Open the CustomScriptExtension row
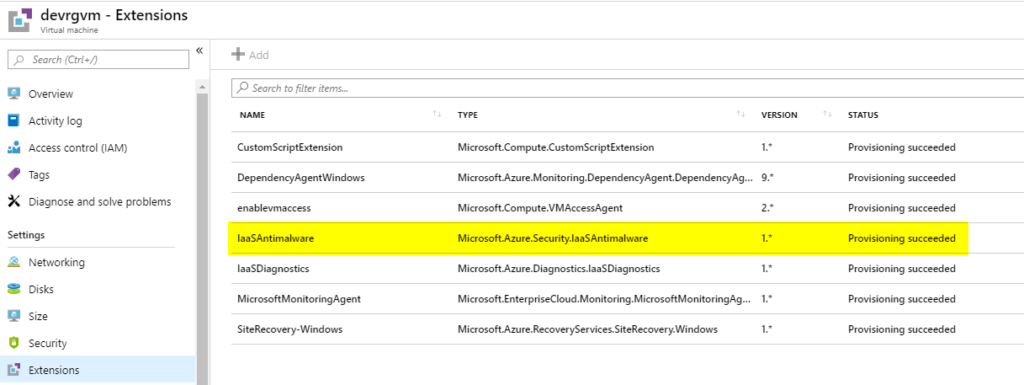Screen dimensions: 1024x385 coord(627,147)
